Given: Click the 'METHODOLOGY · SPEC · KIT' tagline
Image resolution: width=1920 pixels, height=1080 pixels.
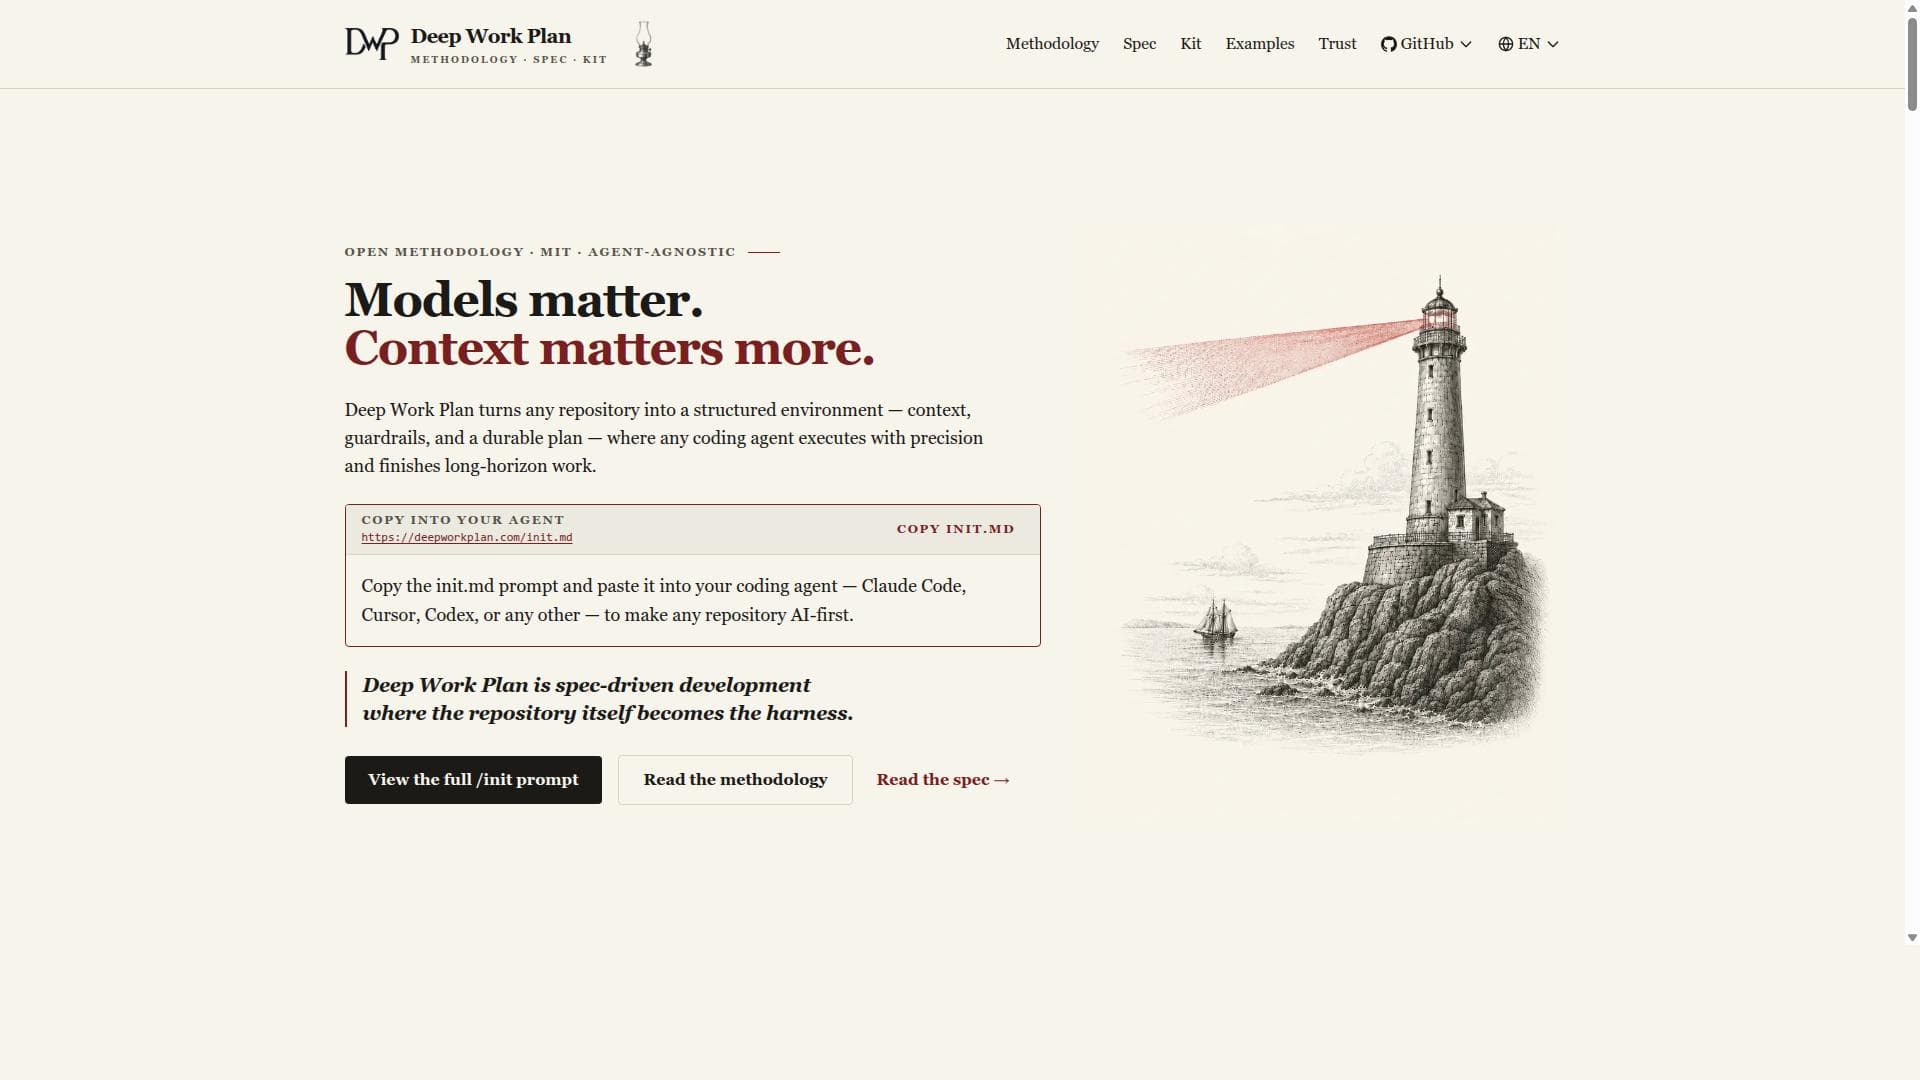Looking at the screenshot, I should [509, 60].
